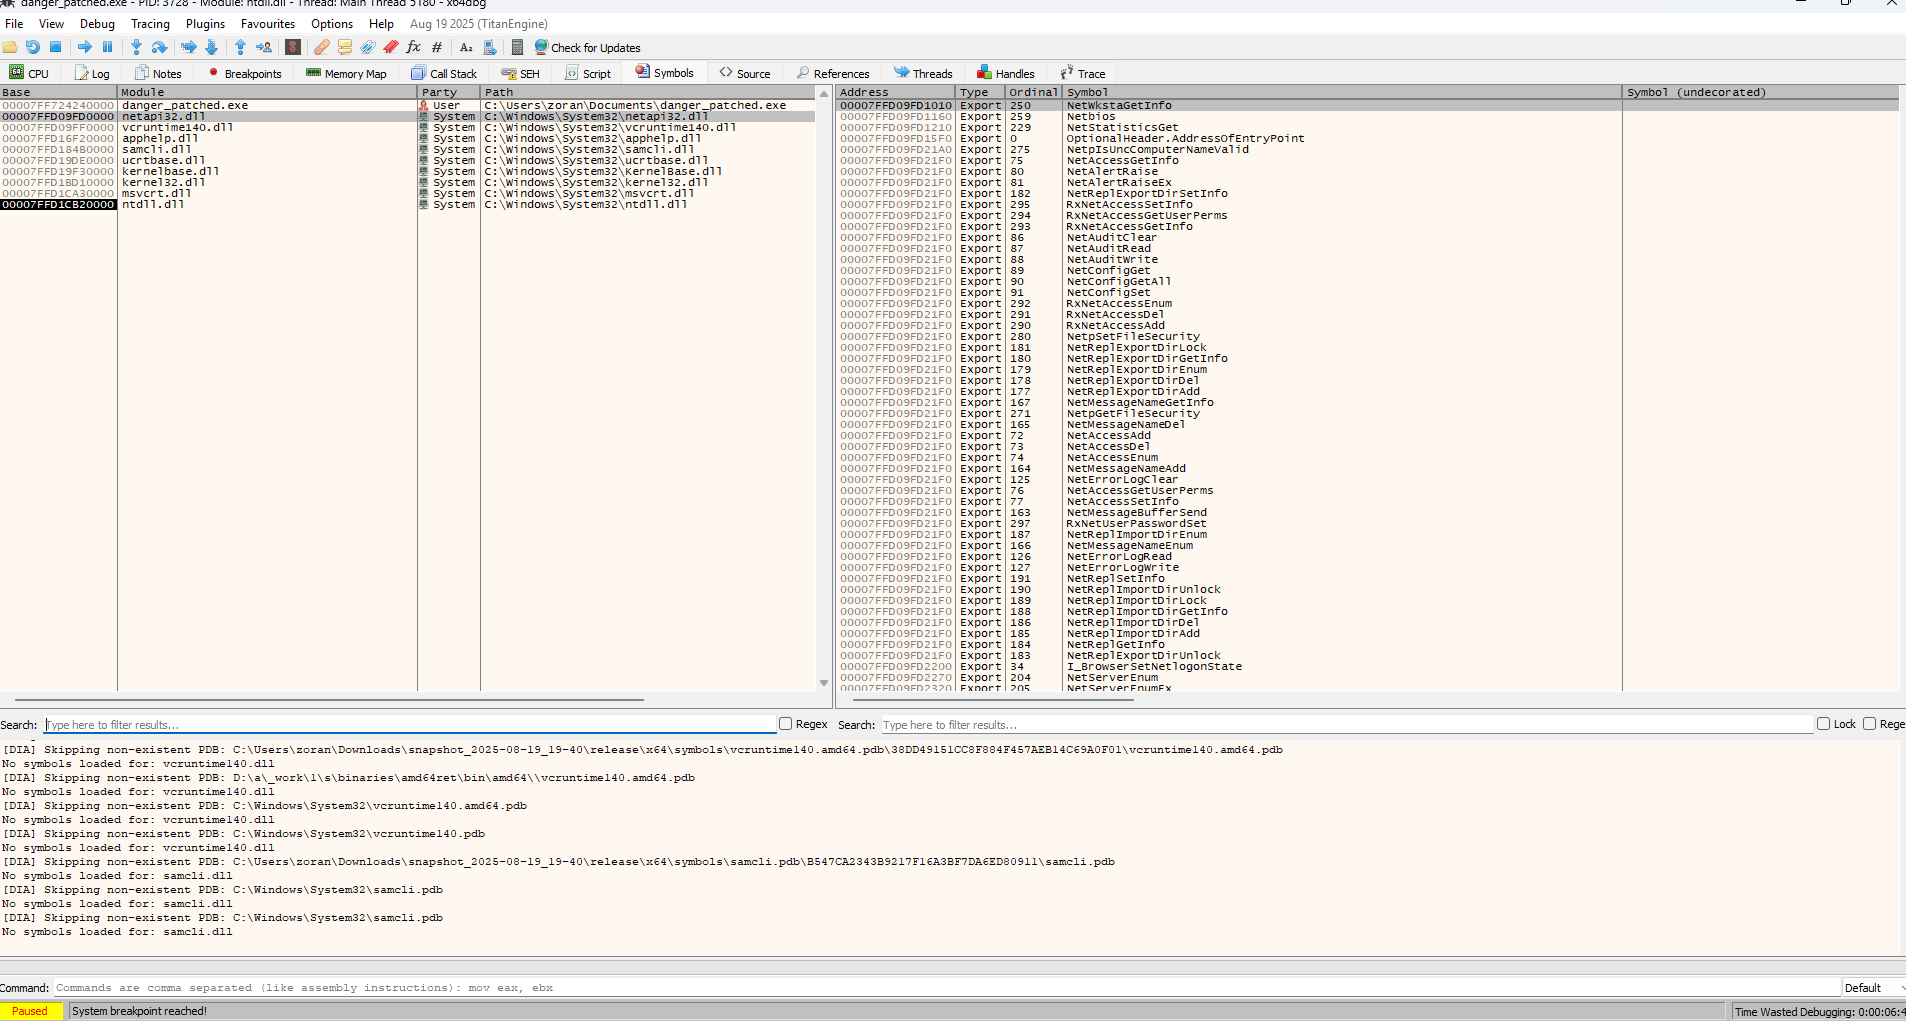Enable Regex checkbox for module search

tap(786, 724)
